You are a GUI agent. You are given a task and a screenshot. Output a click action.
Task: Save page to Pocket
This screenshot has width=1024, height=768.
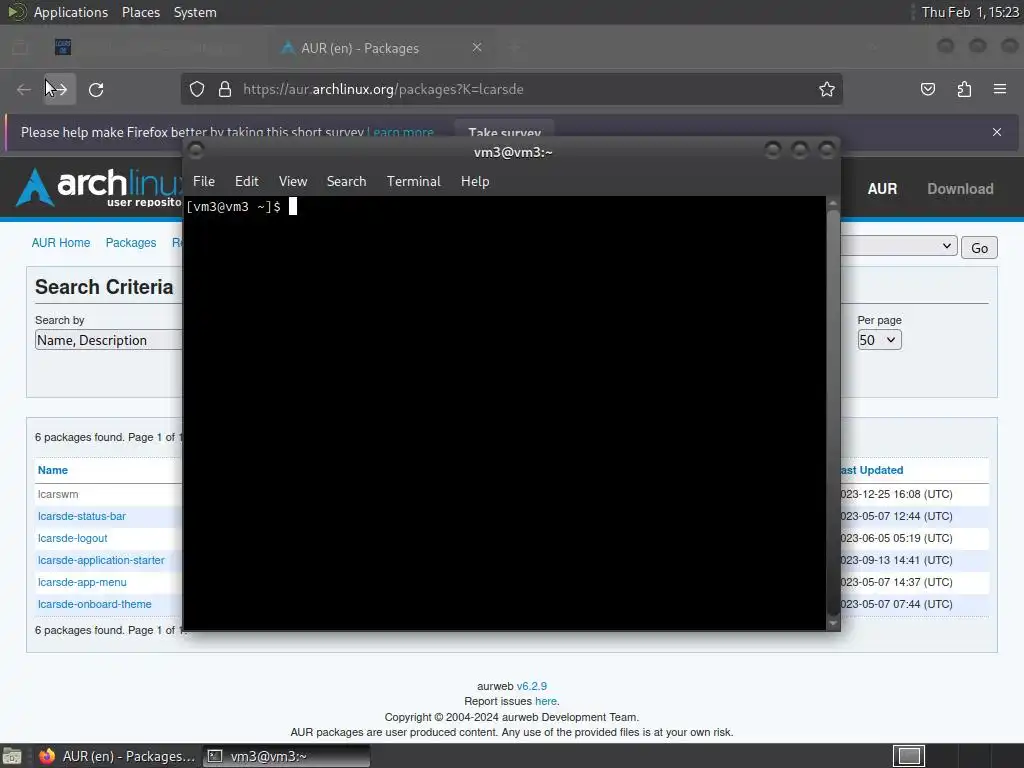(927, 89)
